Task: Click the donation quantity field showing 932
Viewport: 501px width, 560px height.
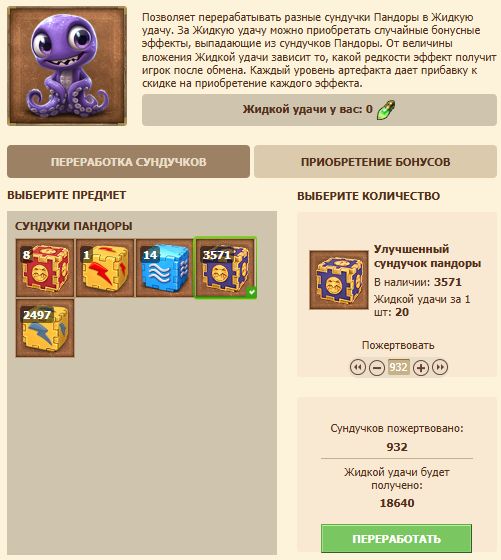Action: click(x=399, y=367)
